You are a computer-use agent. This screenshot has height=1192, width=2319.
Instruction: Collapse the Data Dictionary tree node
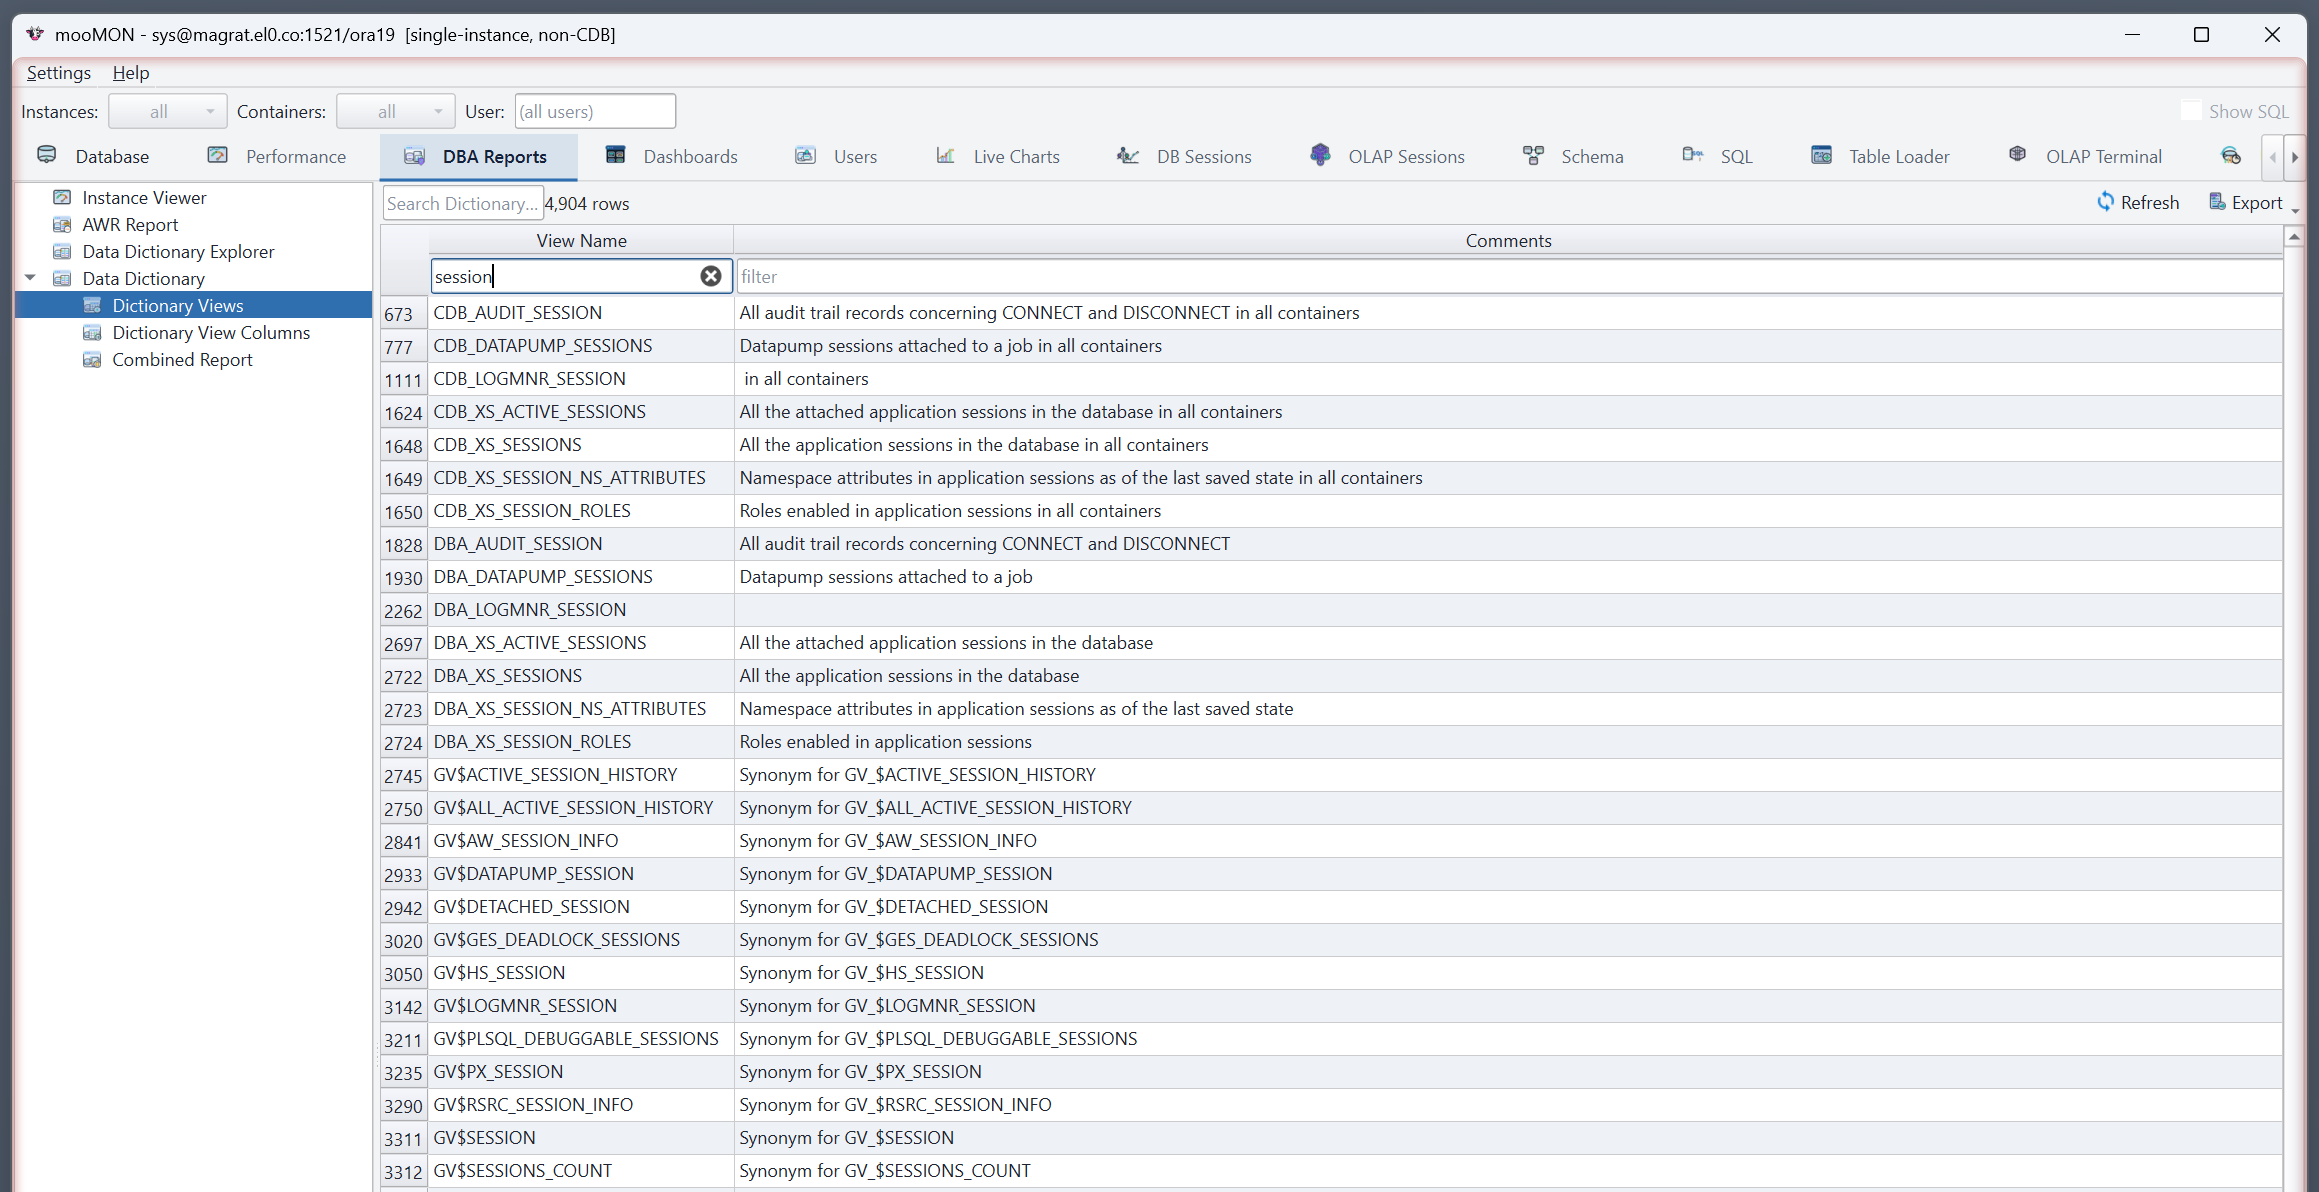(x=30, y=278)
